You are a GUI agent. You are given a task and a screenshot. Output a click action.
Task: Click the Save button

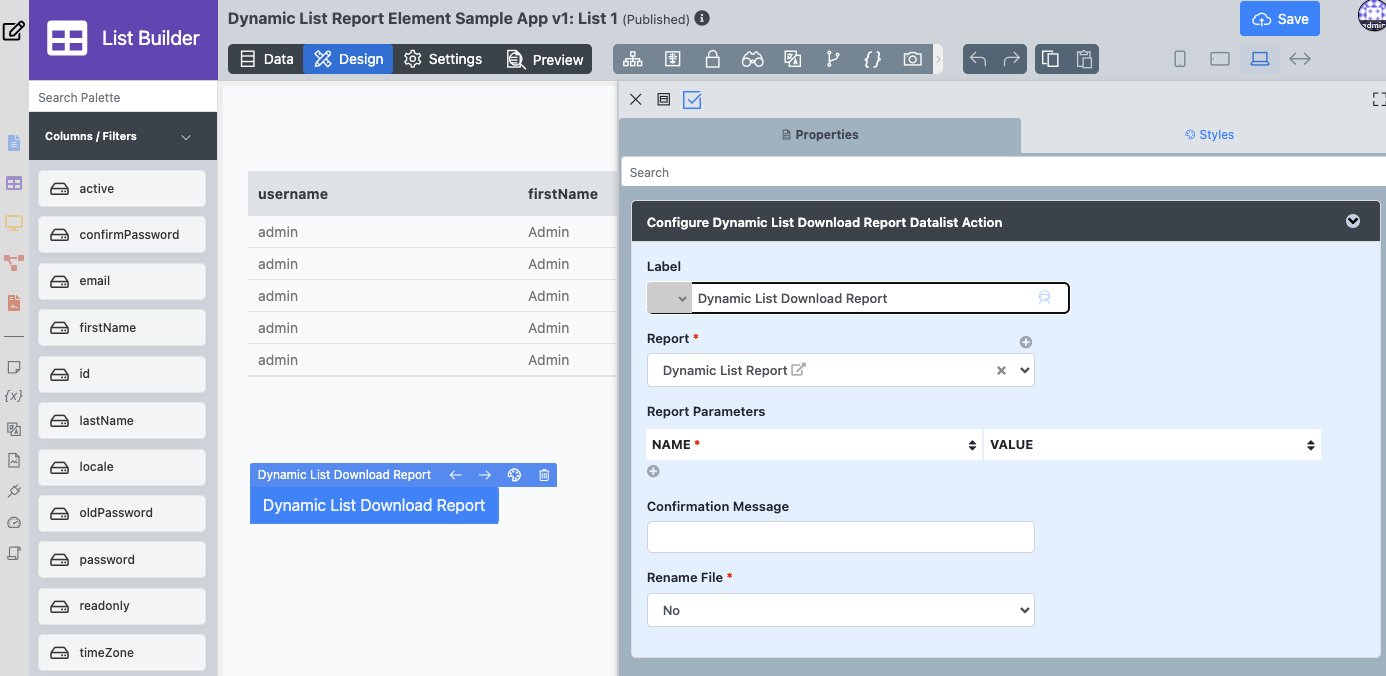click(x=1279, y=19)
